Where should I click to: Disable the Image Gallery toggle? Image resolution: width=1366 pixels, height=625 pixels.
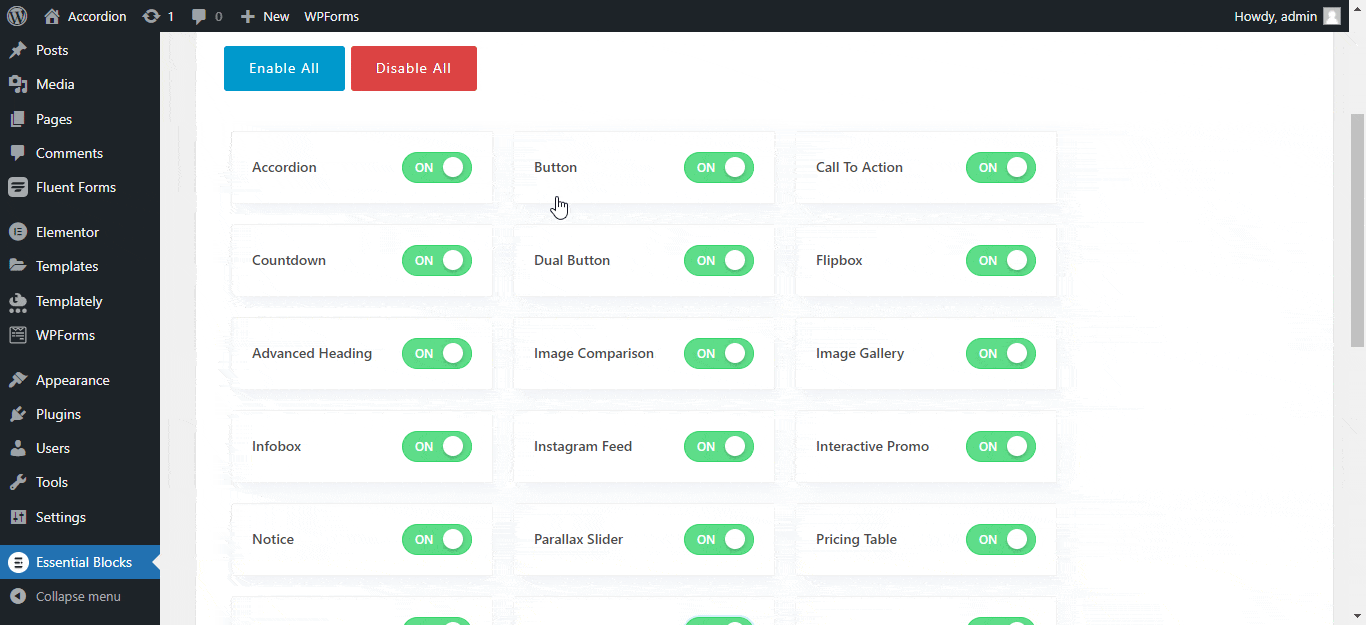click(1001, 353)
